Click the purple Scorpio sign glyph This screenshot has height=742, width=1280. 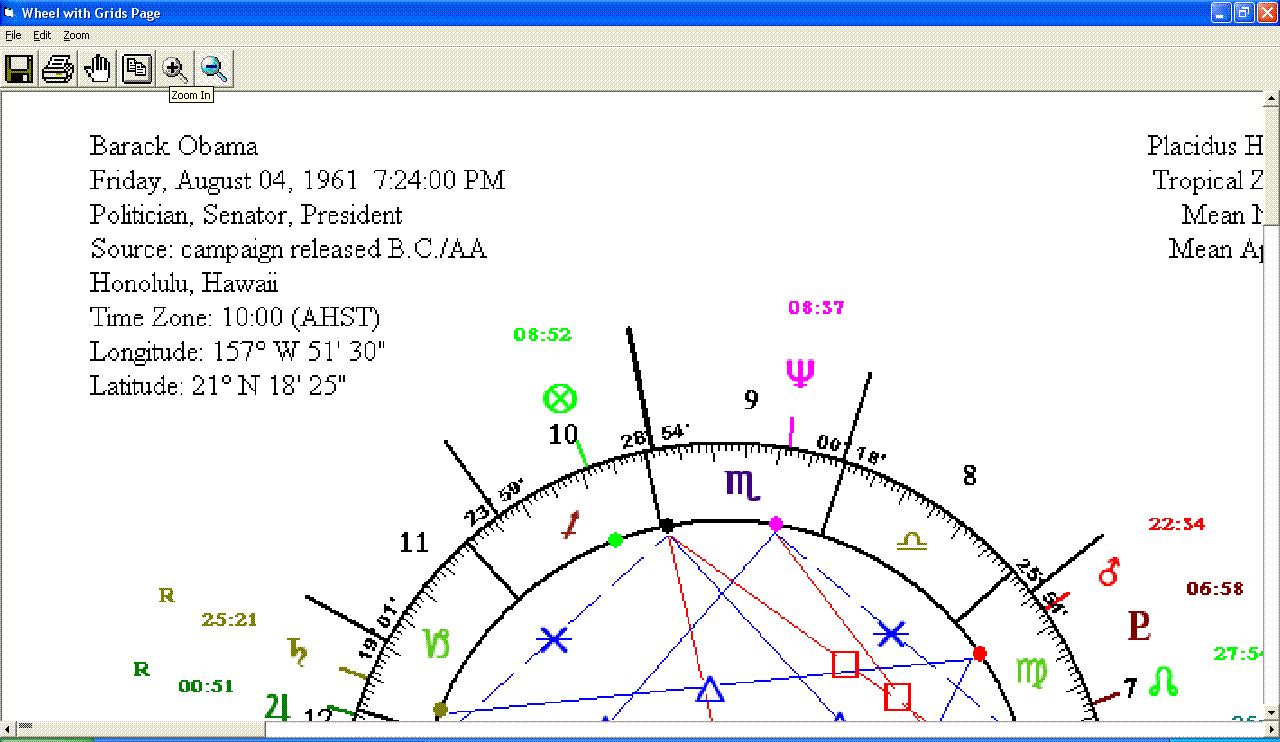743,484
